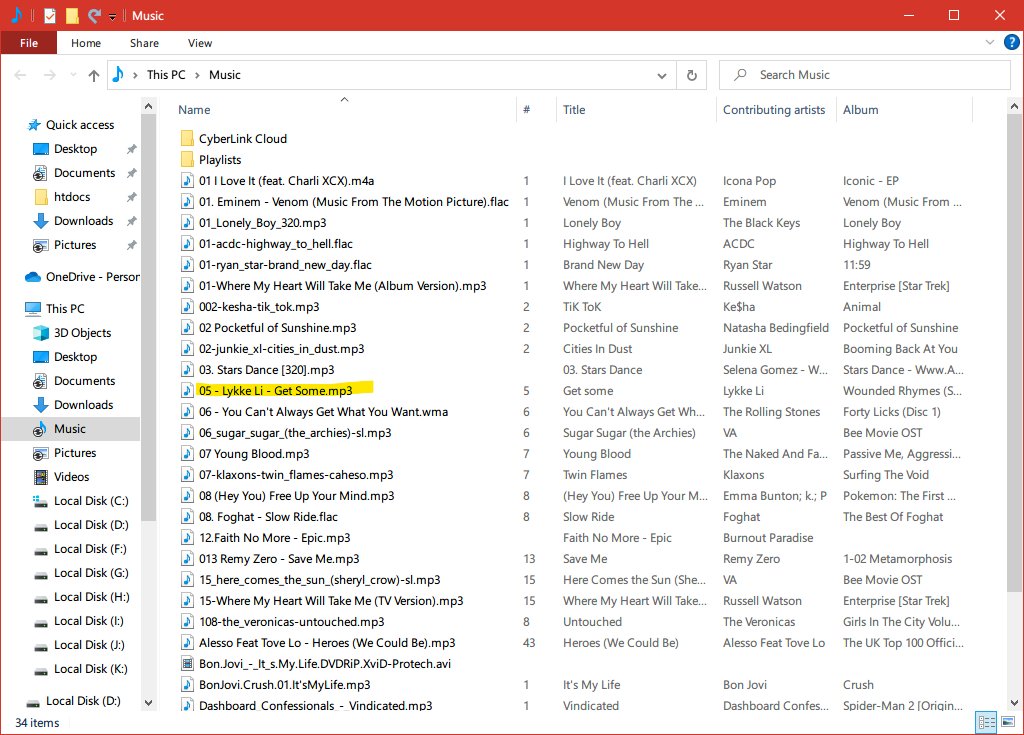1024x735 pixels.
Task: Click the Search Music field
Action: point(865,75)
